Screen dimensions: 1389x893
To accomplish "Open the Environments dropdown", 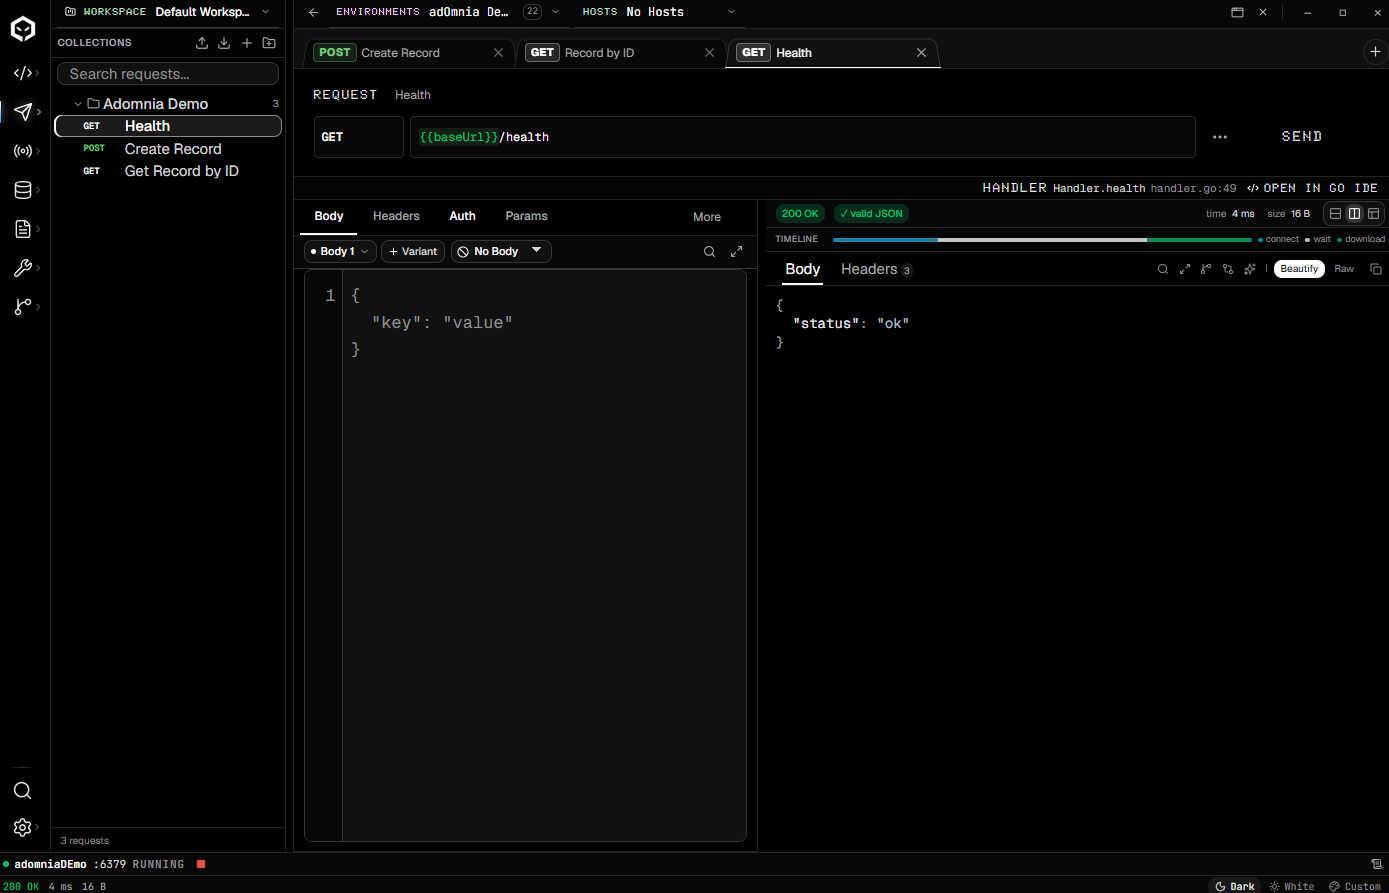I will (446, 12).
